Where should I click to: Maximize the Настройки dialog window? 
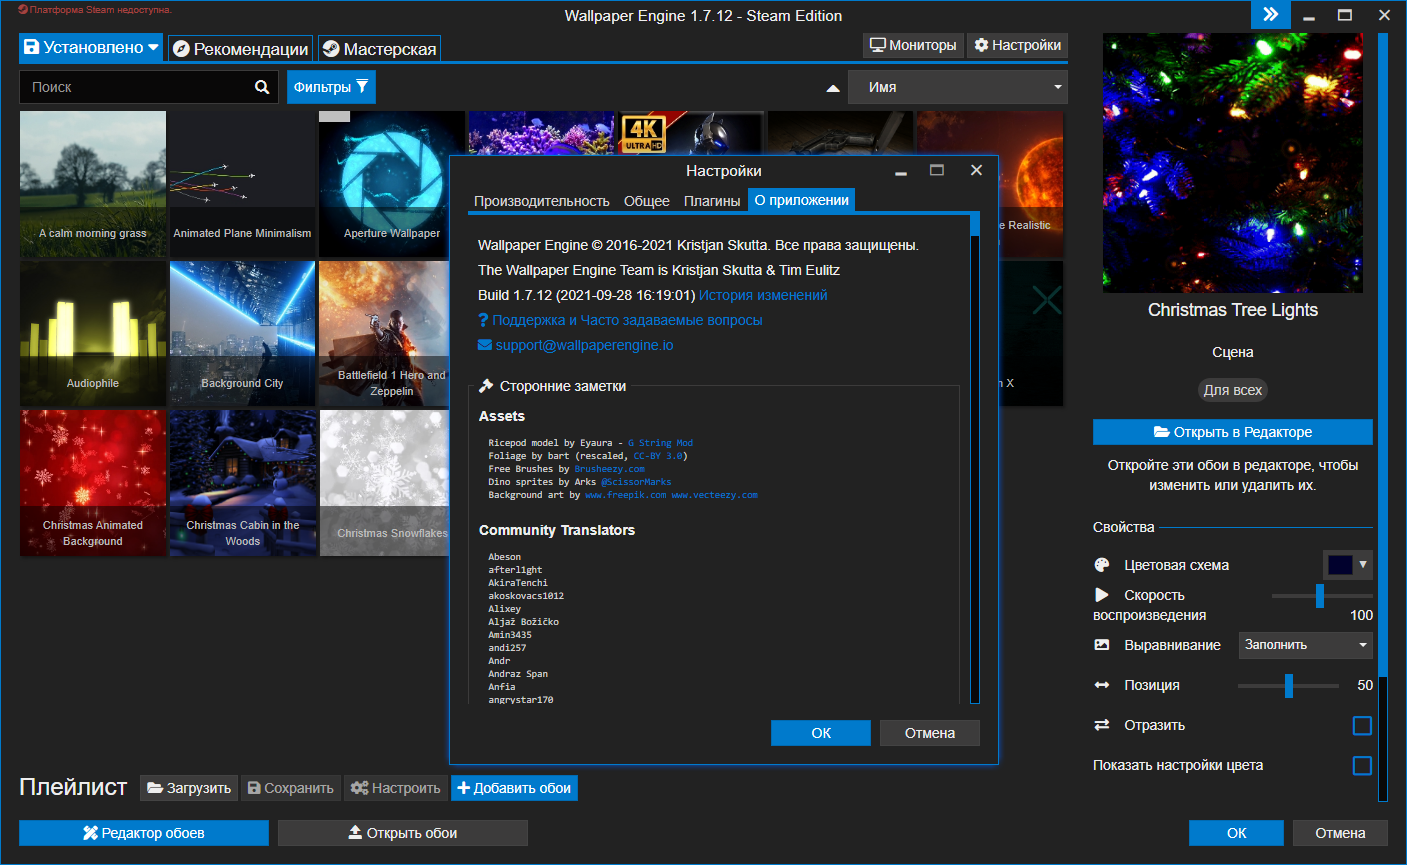pos(937,170)
